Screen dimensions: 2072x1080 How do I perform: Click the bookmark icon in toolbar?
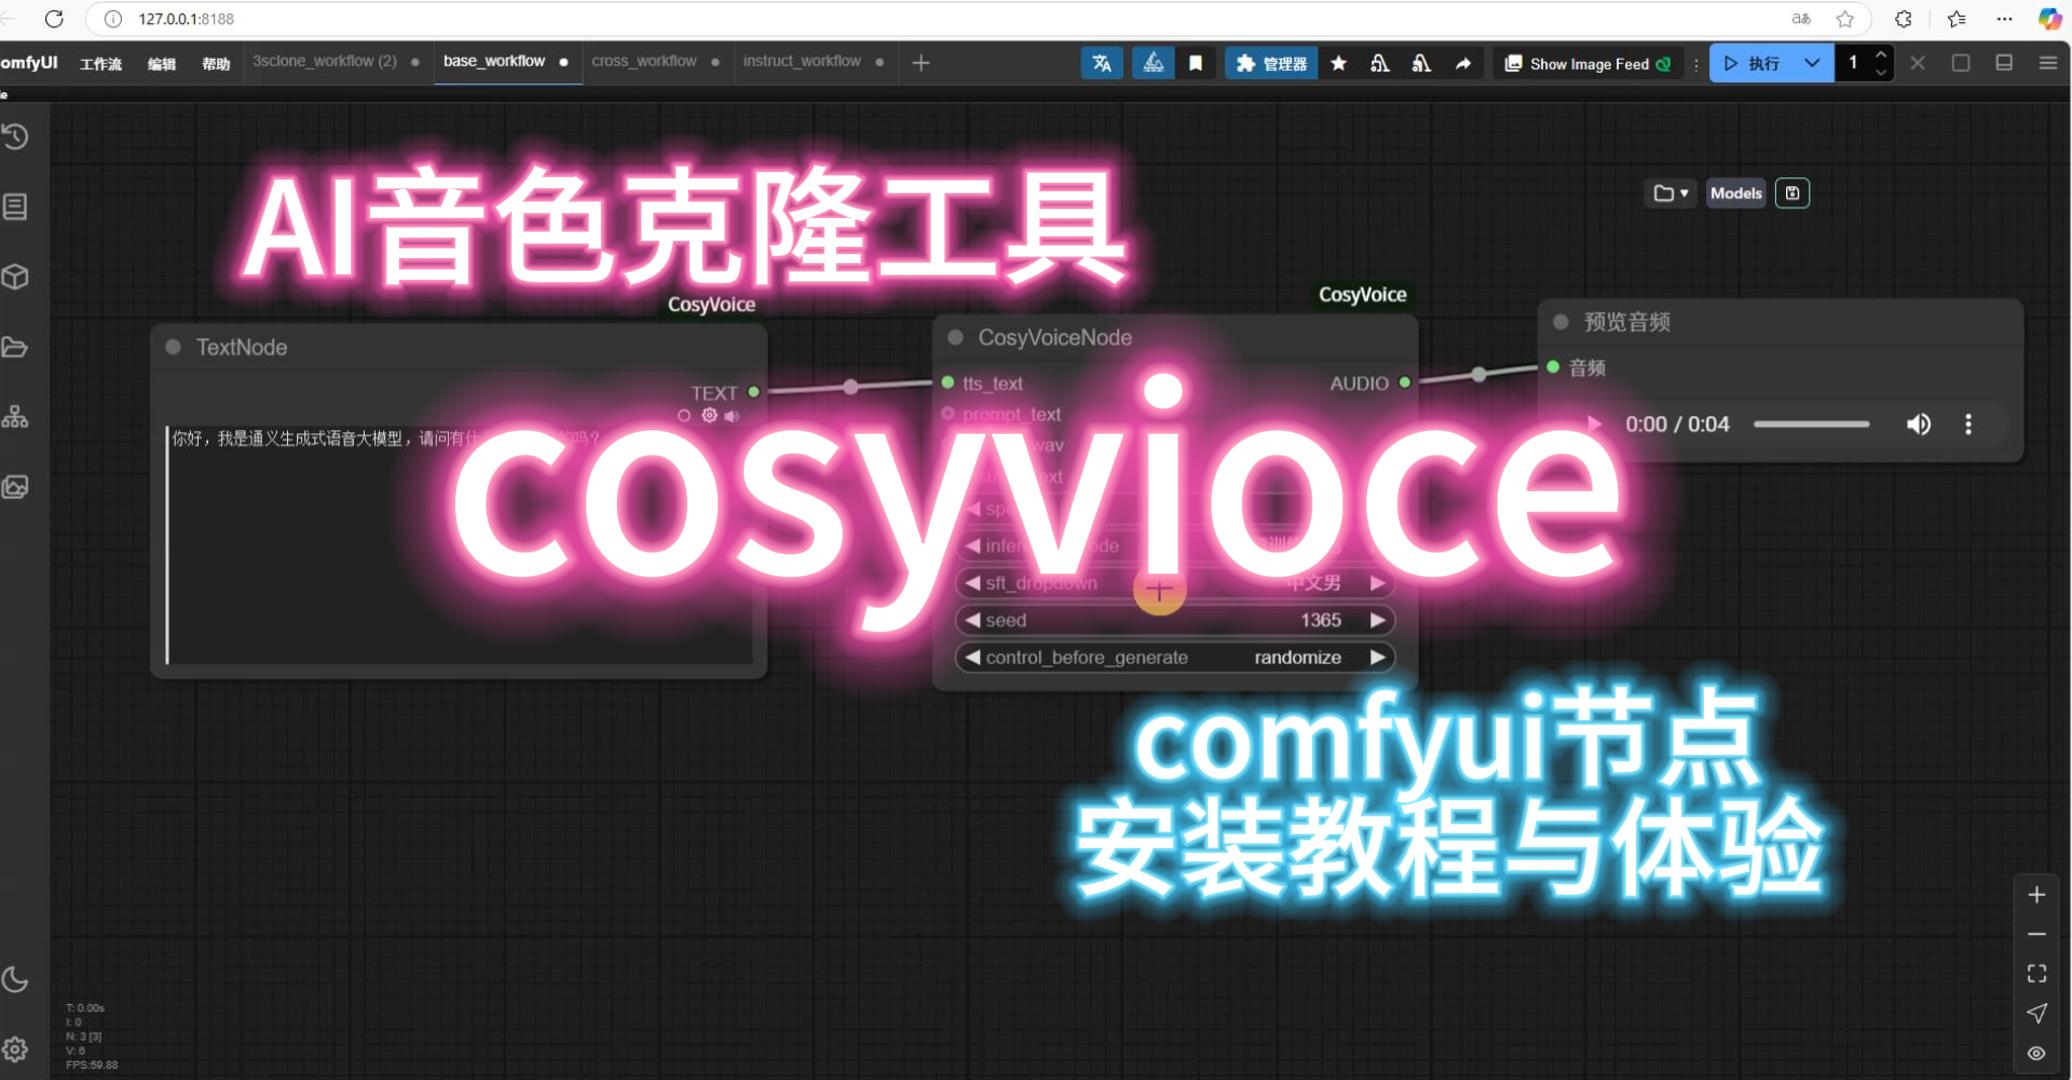pyautogui.click(x=1195, y=63)
